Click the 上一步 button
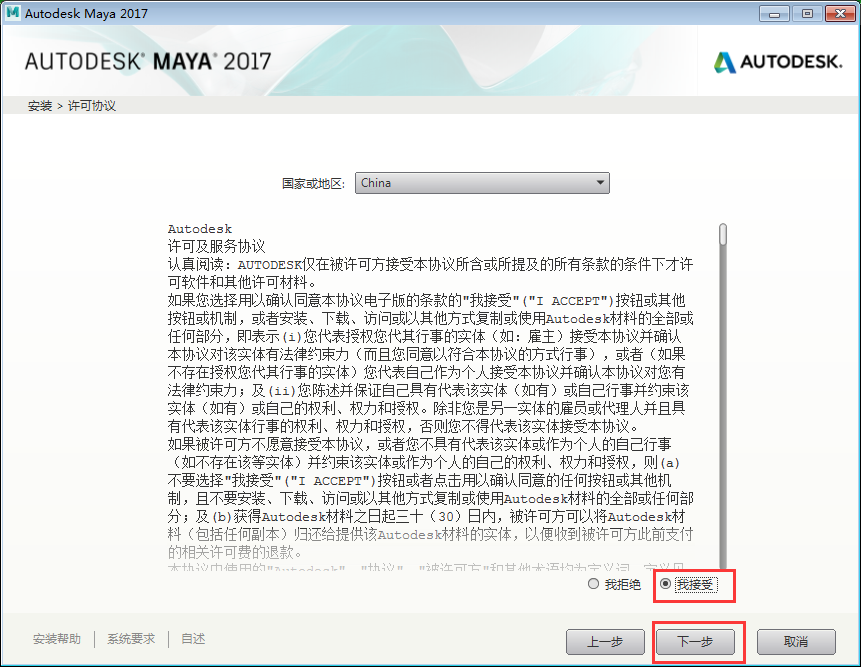This screenshot has width=861, height=667. (x=605, y=642)
